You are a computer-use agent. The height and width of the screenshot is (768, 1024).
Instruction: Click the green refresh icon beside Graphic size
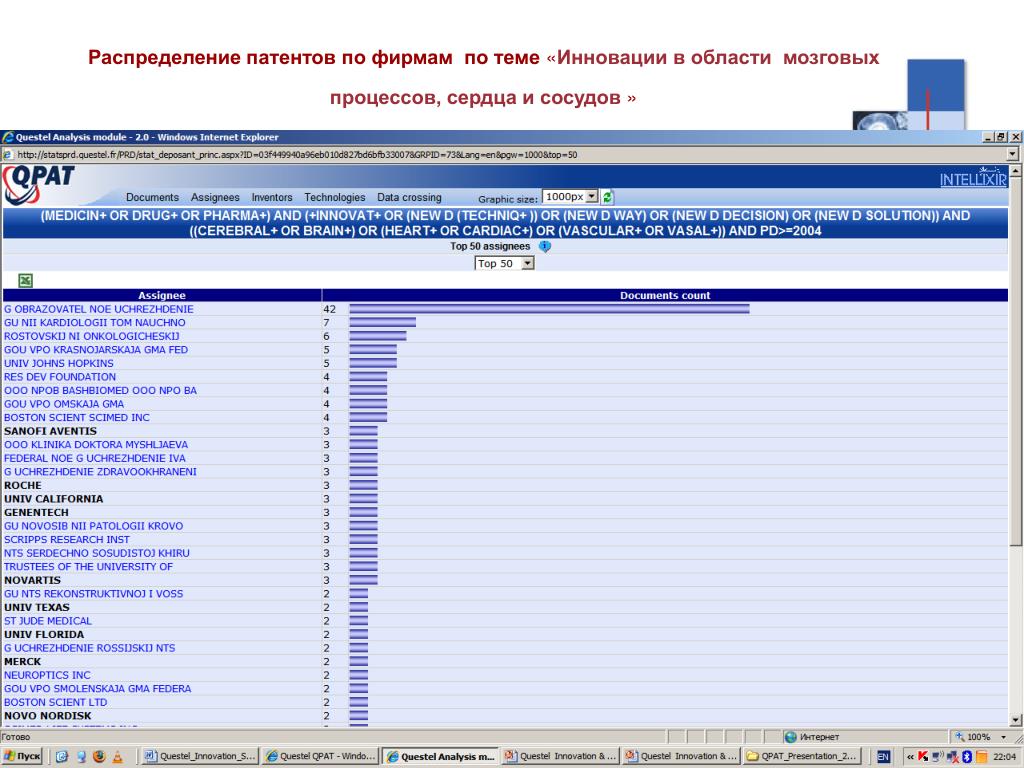coord(607,197)
